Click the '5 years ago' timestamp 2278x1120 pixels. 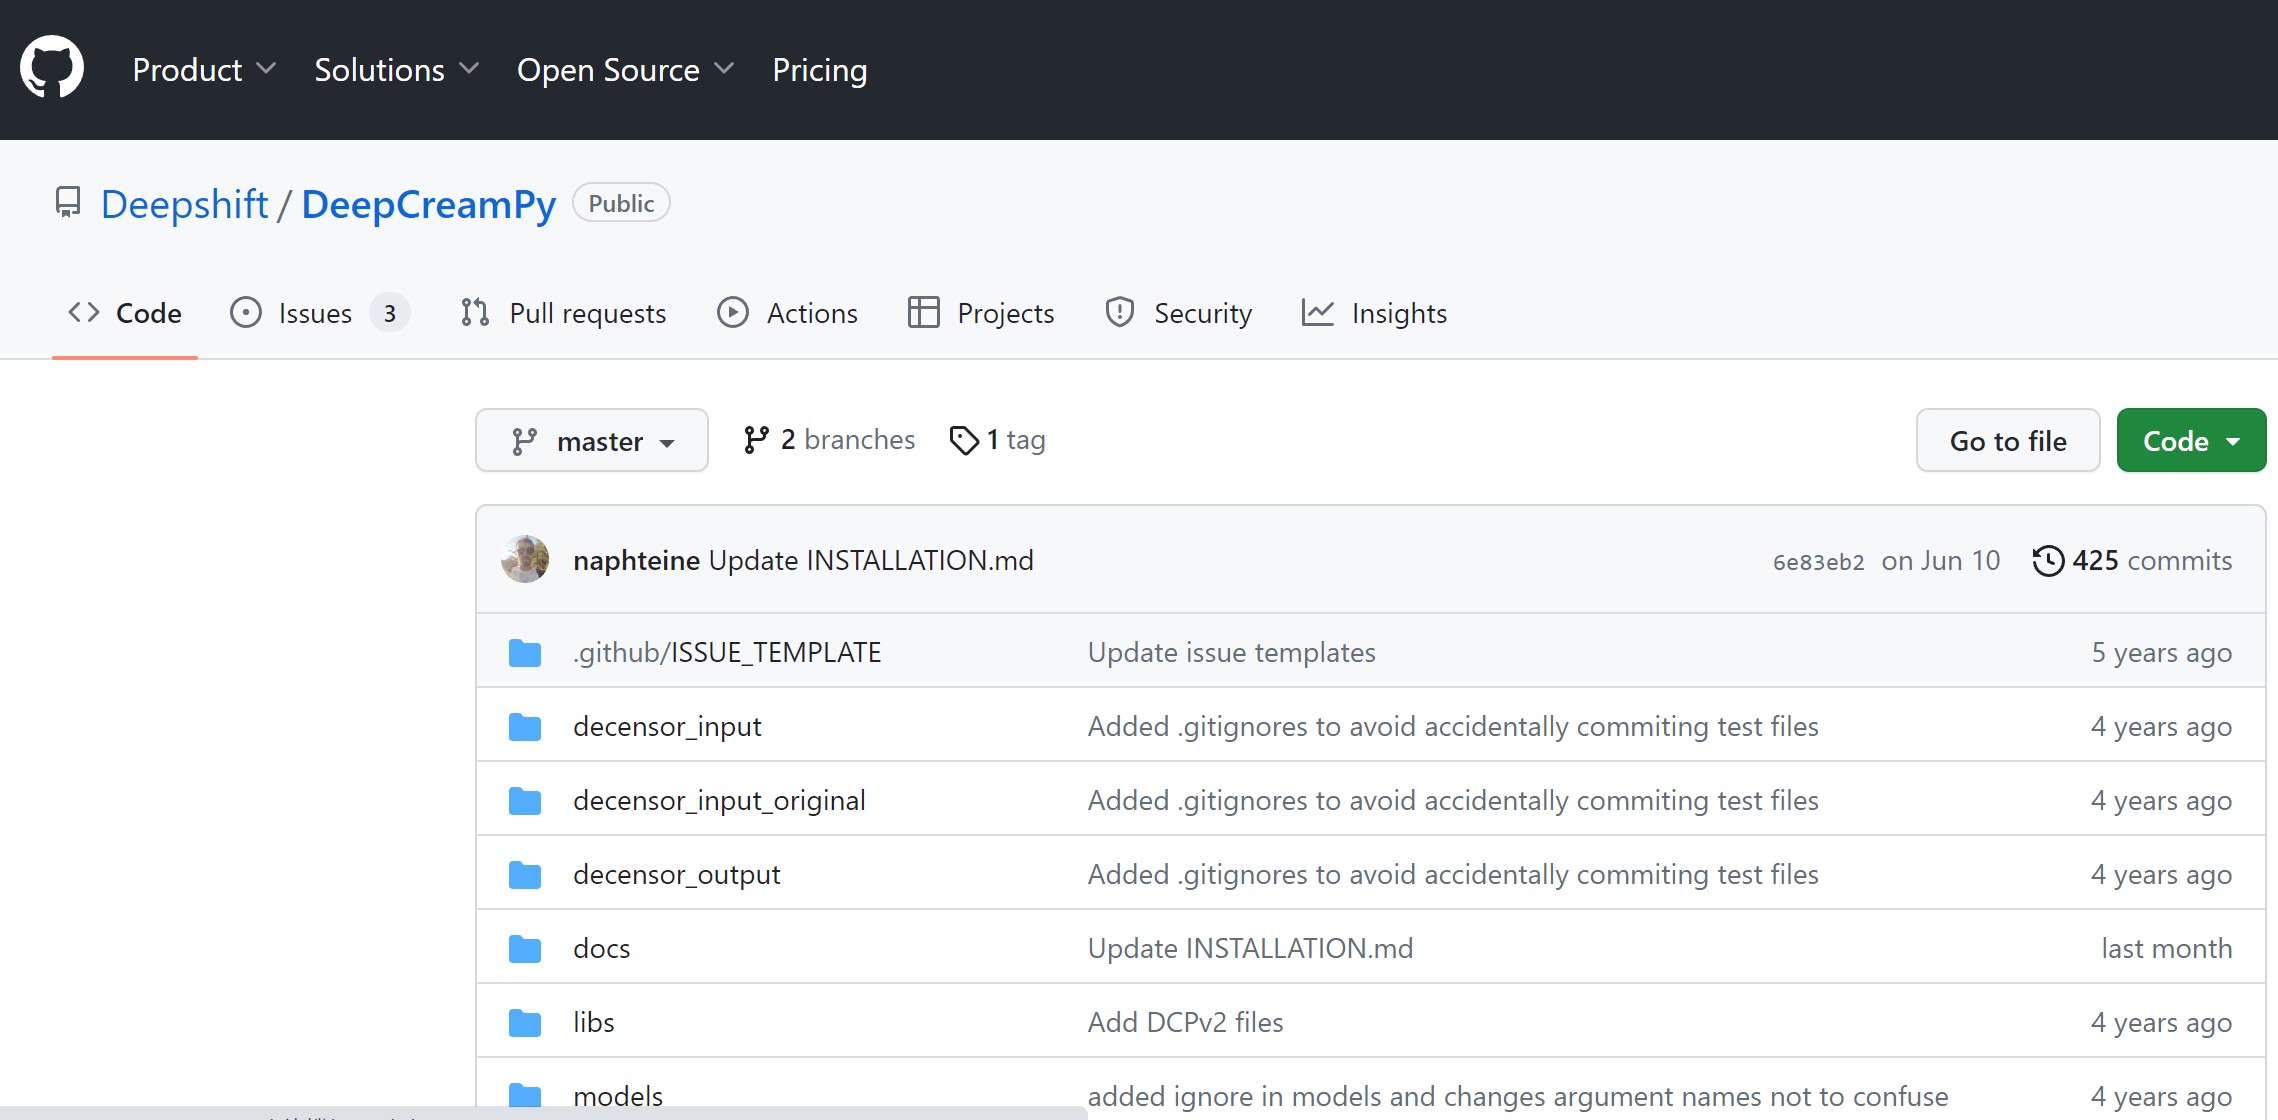point(2162,653)
